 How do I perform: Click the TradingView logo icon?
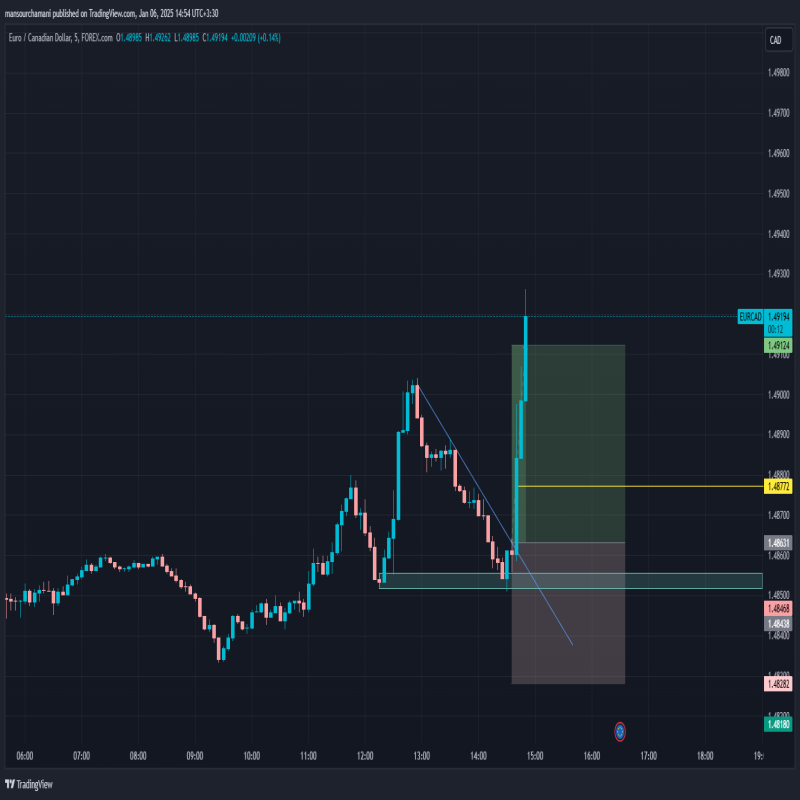pyautogui.click(x=12, y=784)
